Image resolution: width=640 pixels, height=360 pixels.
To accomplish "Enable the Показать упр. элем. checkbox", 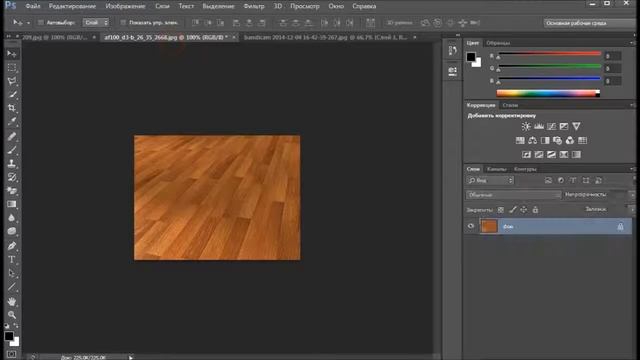I will 123,22.
